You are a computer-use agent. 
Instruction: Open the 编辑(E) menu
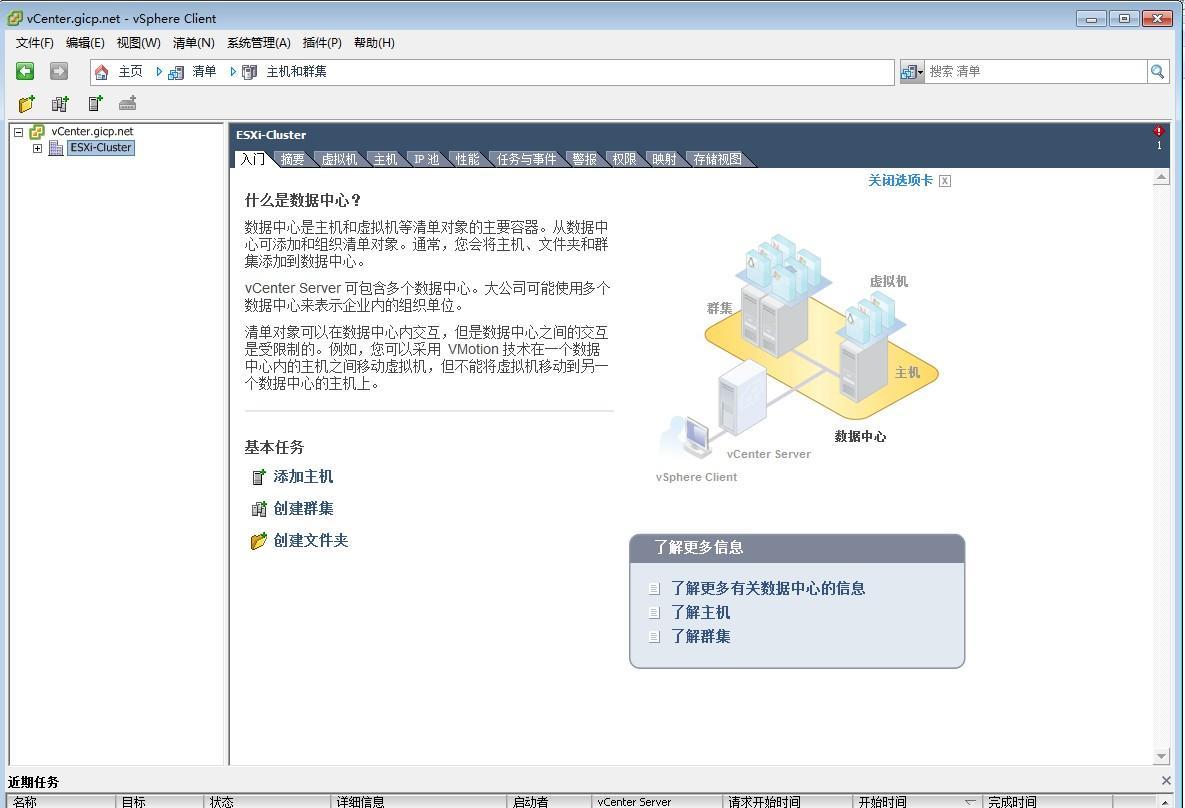click(85, 43)
